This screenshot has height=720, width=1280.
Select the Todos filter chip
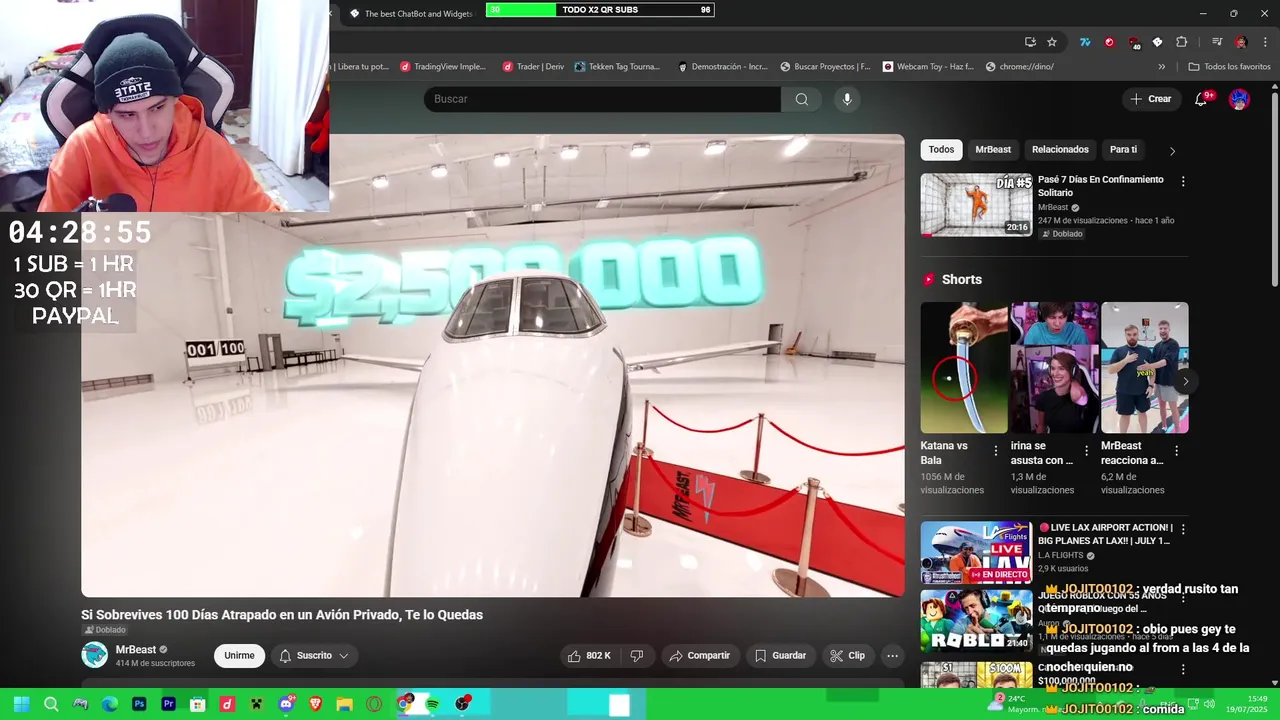[x=941, y=150]
